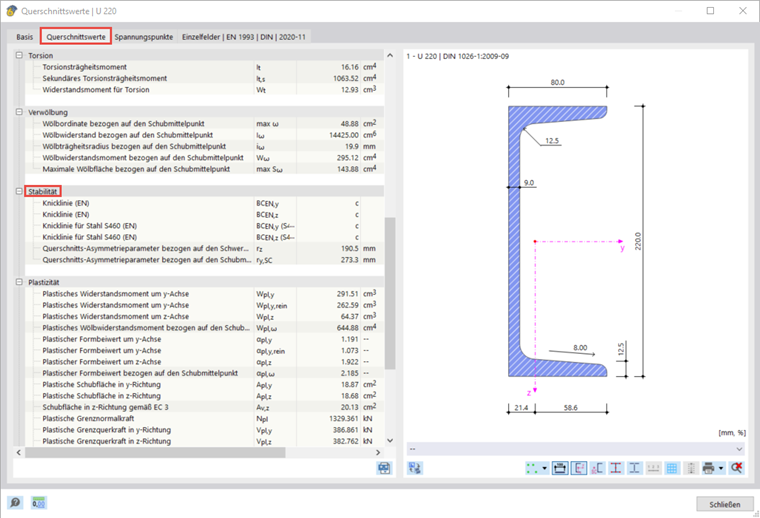The height and width of the screenshot is (518, 760).
Task: Click the grayed numbering 1 2 3 icon
Action: click(x=653, y=468)
